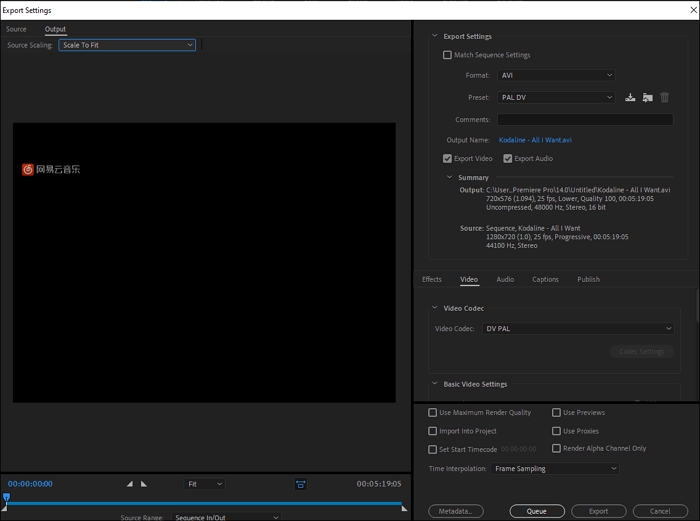This screenshot has width=700, height=521.
Task: Uncheck the Export Audio checkbox
Action: point(508,158)
